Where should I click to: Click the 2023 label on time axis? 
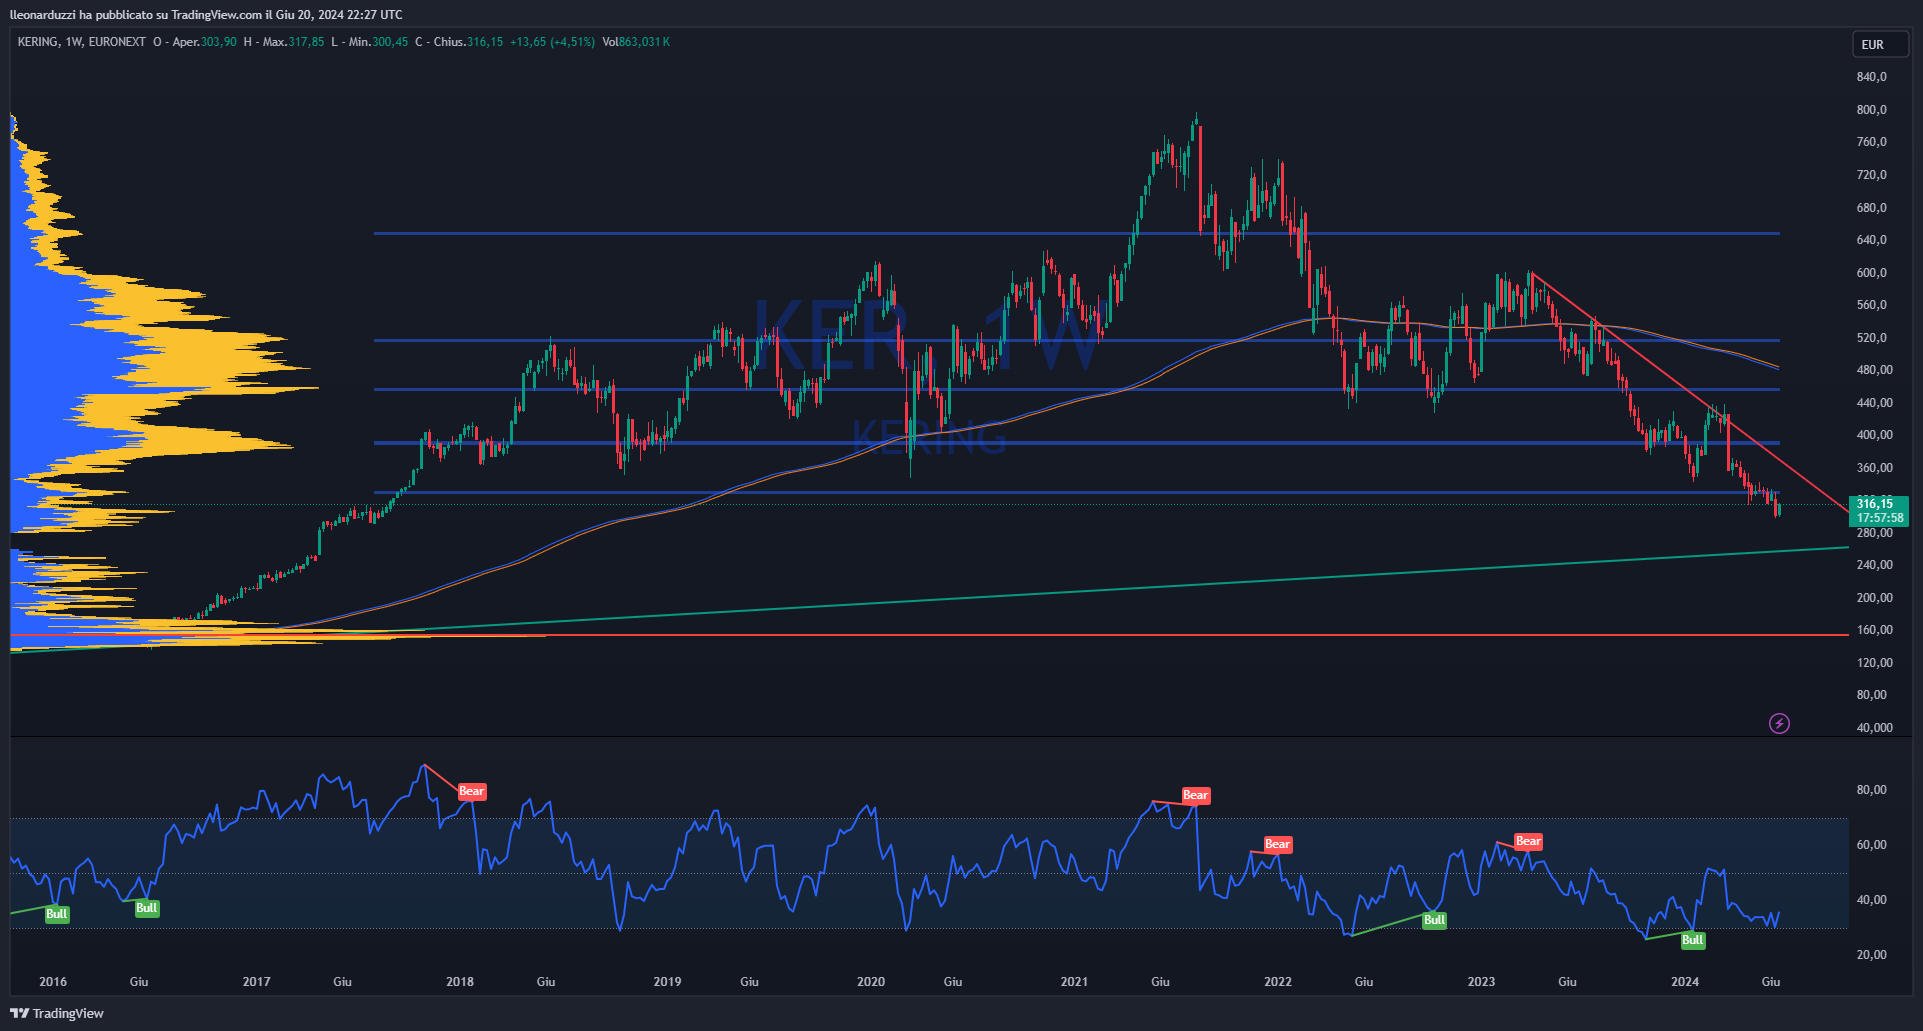(x=1481, y=981)
